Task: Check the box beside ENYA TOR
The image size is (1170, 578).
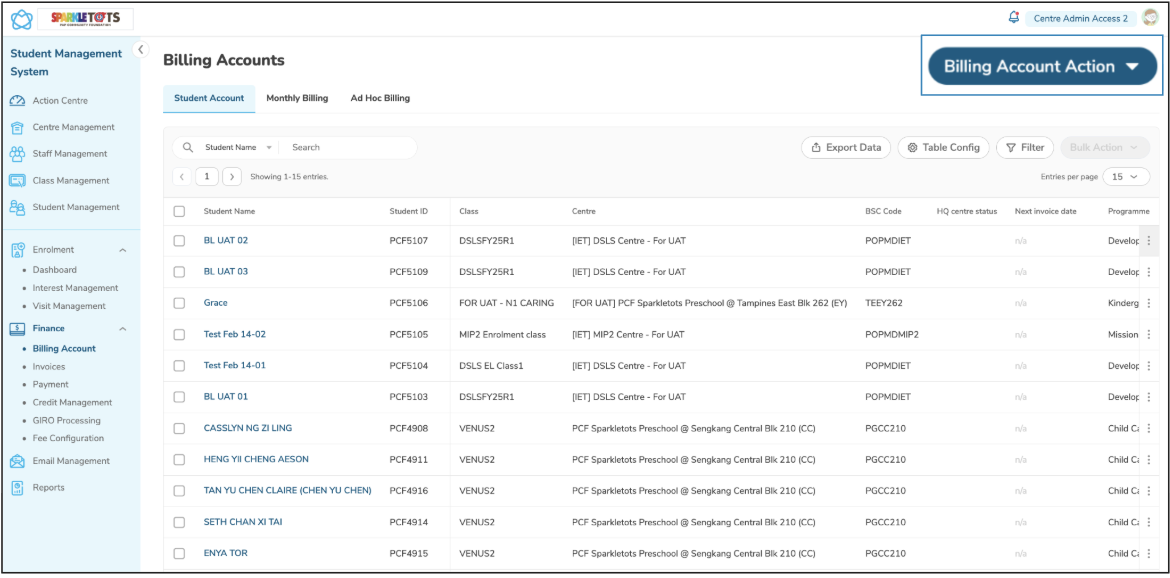Action: pyautogui.click(x=180, y=554)
